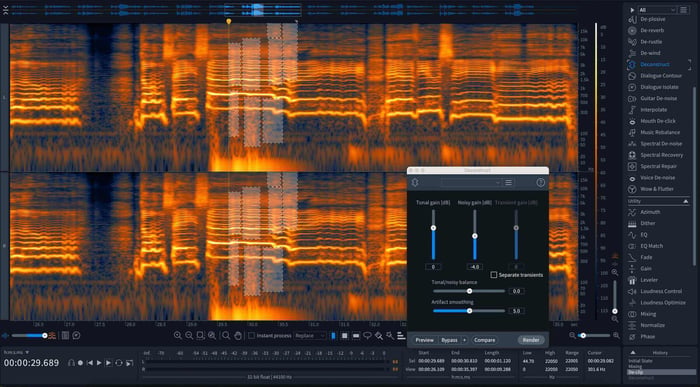Open Bypass plus options arrow
The width and height of the screenshot is (700, 387).
pyautogui.click(x=464, y=340)
